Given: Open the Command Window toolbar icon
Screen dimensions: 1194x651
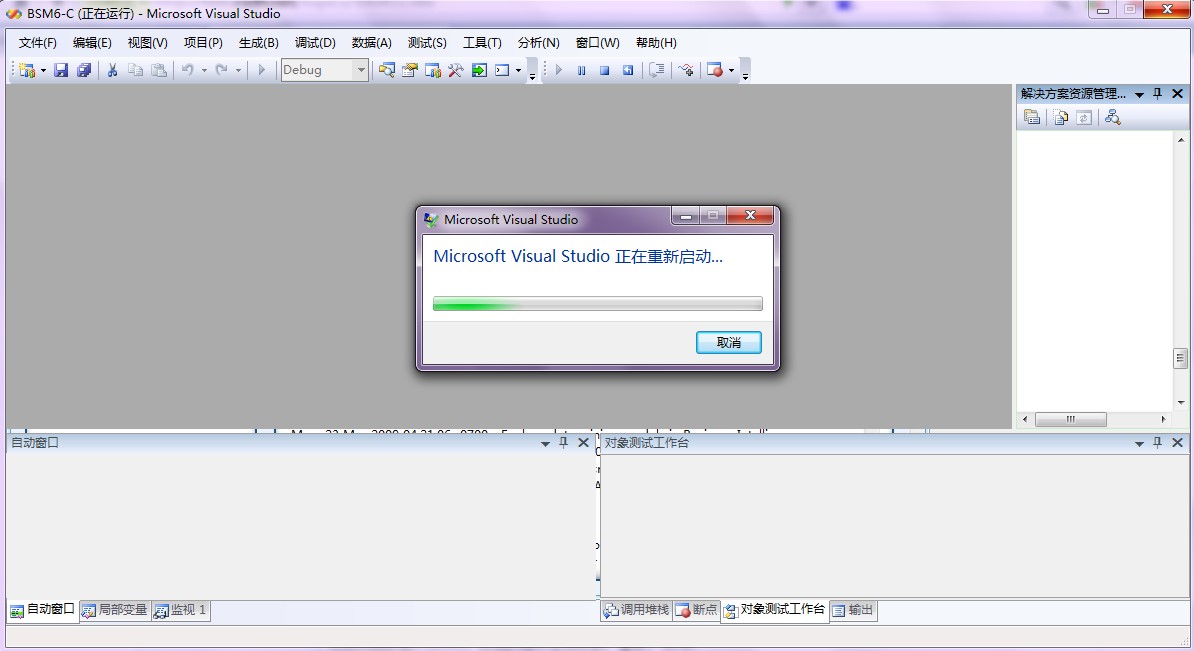Looking at the screenshot, I should point(502,70).
